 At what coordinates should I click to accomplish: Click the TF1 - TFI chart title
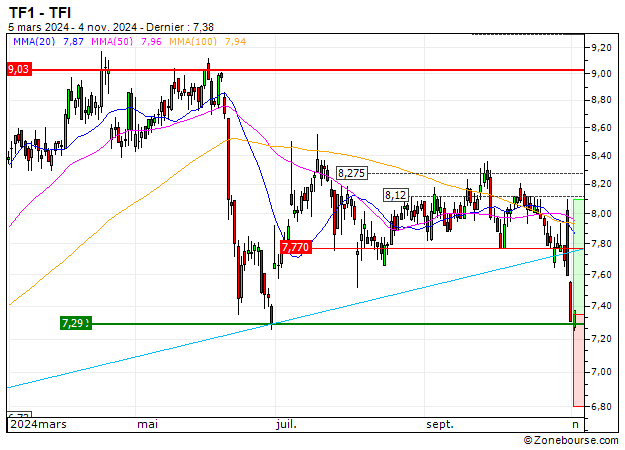pyautogui.click(x=40, y=11)
